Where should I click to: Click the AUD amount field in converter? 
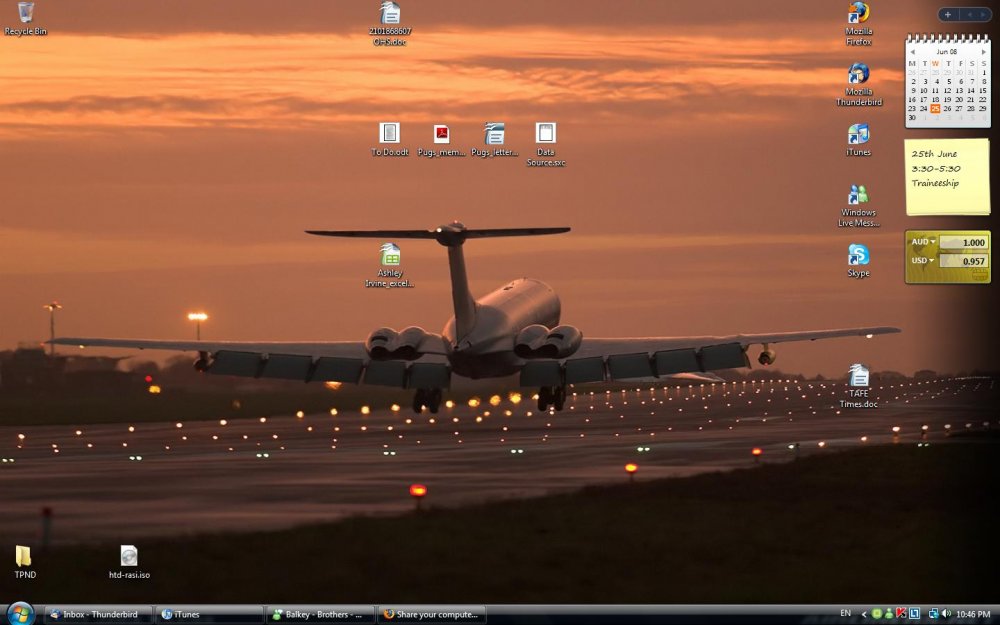[x=963, y=242]
